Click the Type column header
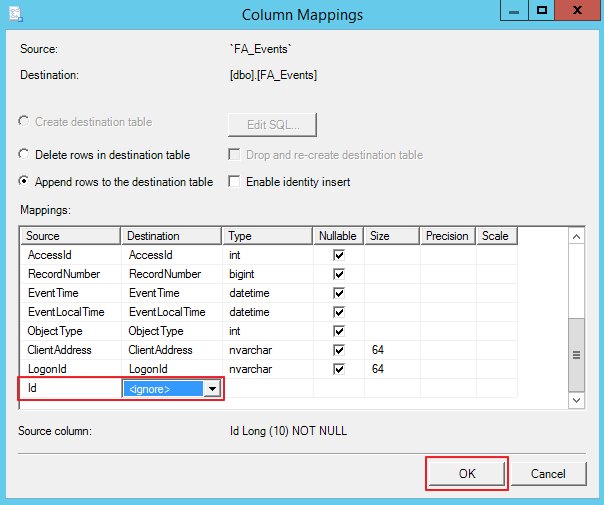604x505 pixels. (x=266, y=236)
